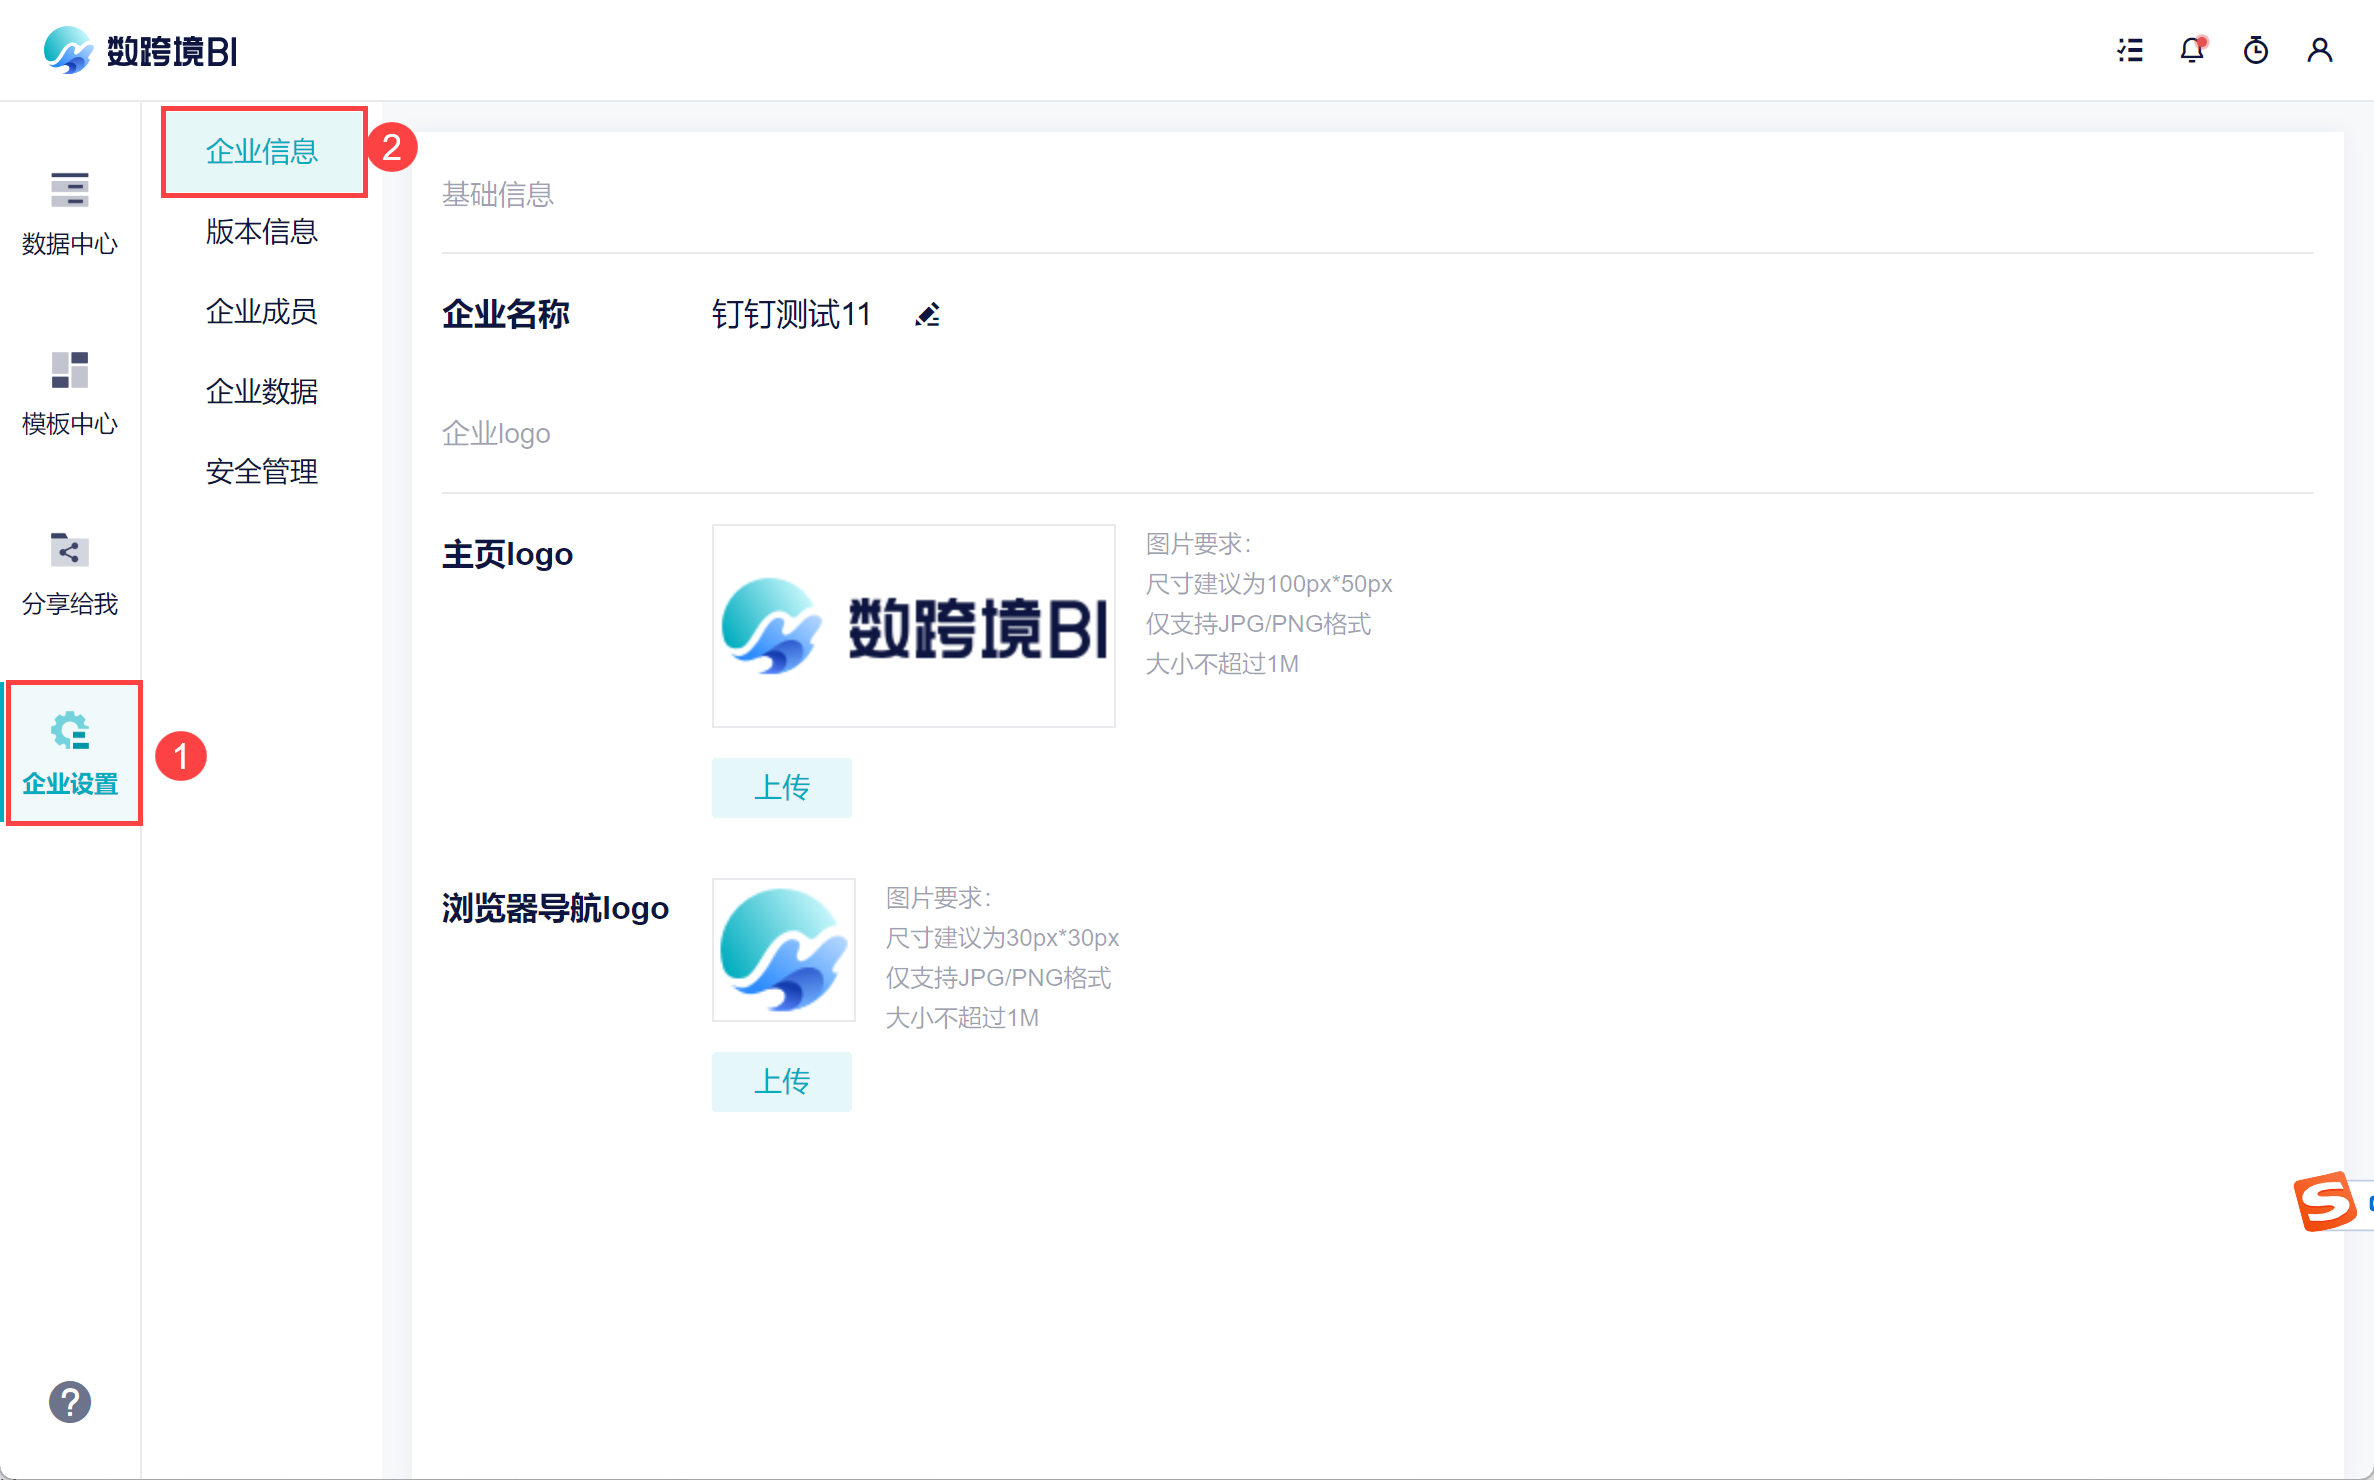Click the Sogou input method icon
This screenshot has width=2374, height=1480.
(2325, 1201)
